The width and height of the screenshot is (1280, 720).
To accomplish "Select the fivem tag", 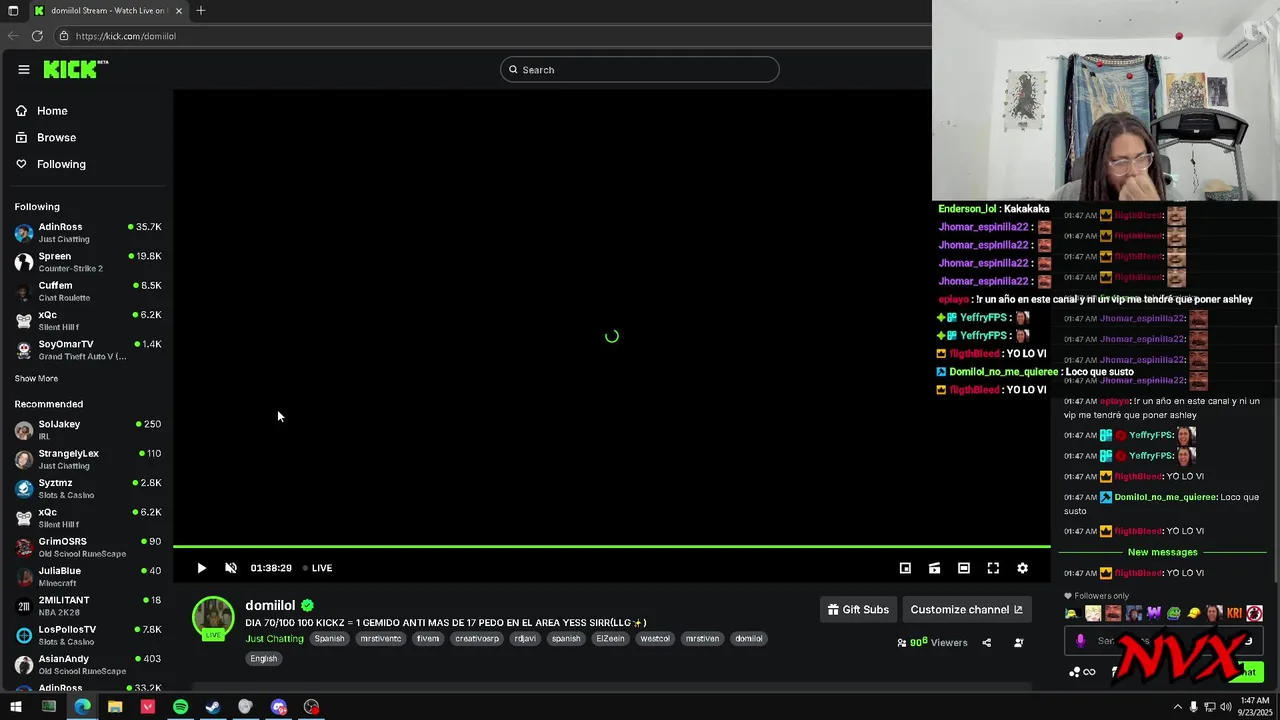I will coord(428,639).
